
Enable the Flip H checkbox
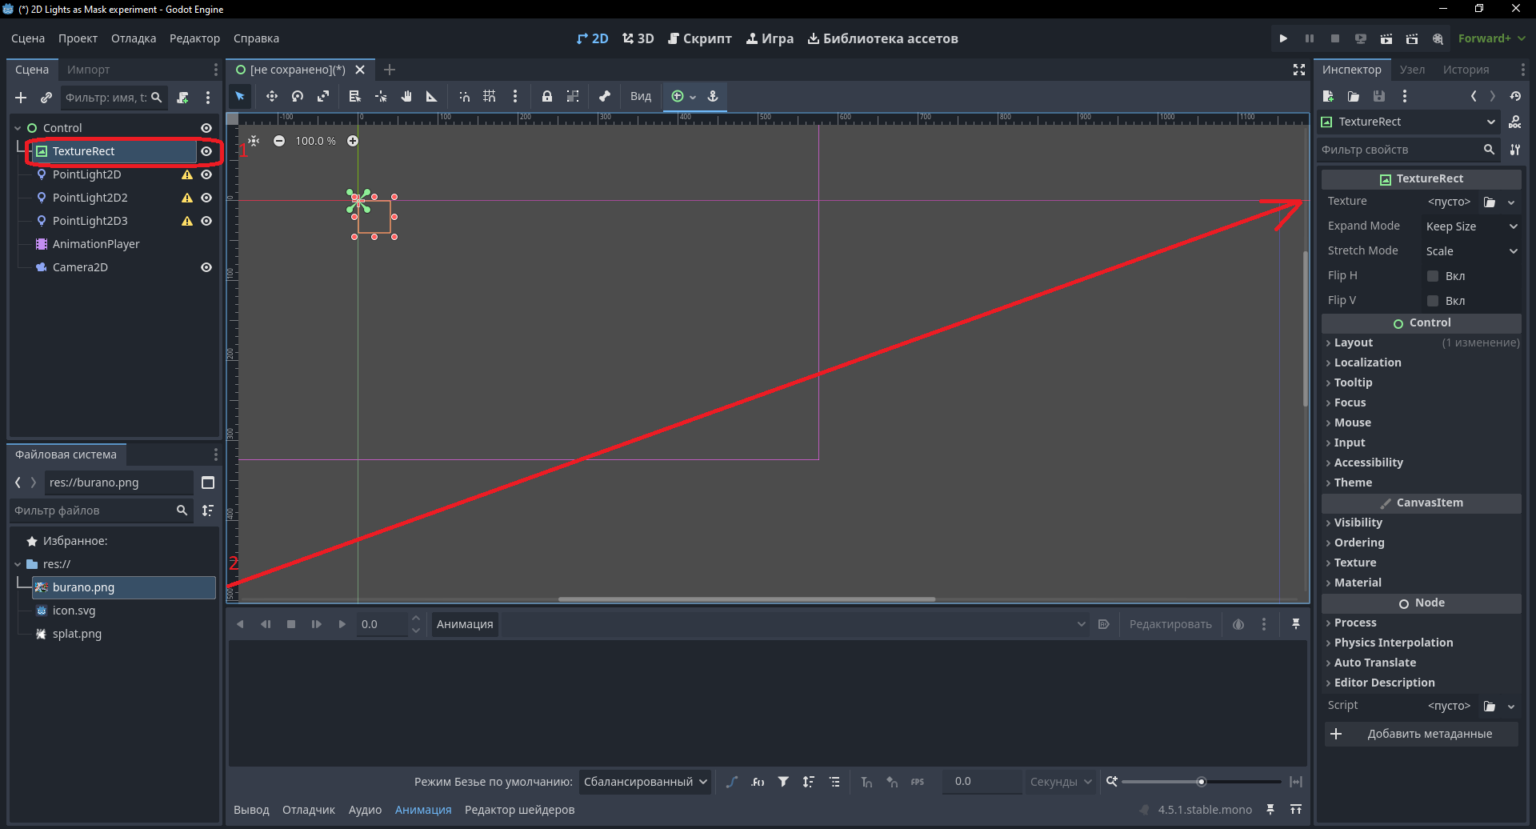coord(1433,276)
